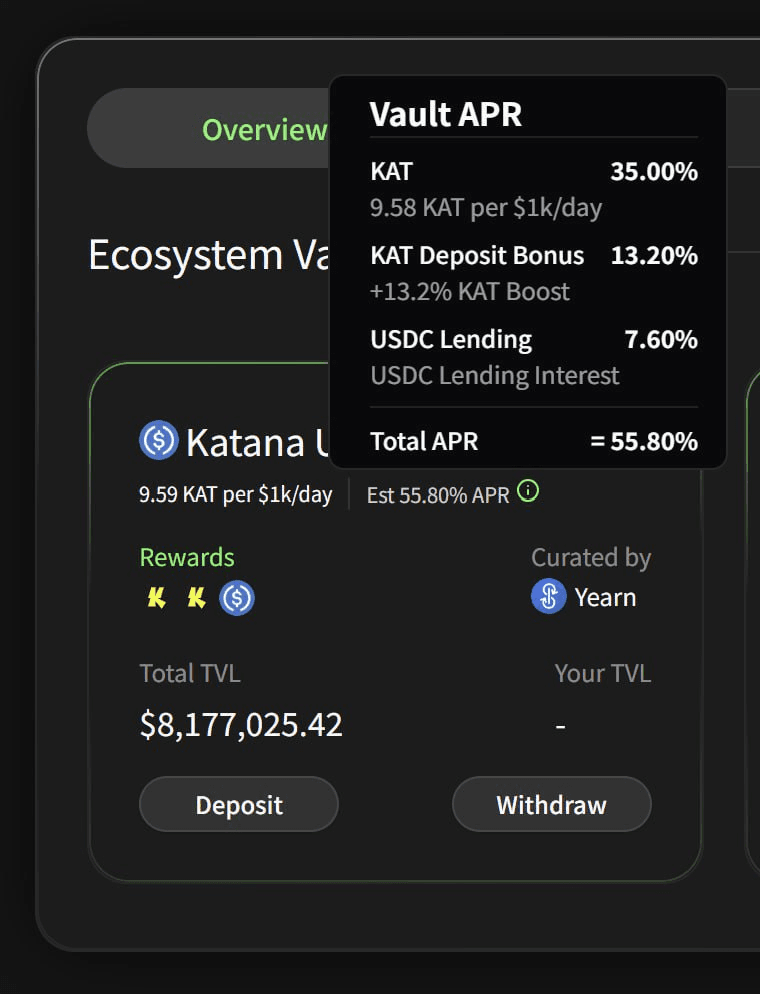The height and width of the screenshot is (994, 760).
Task: Click the KAT Deposit Bonus row
Action: coord(534,273)
